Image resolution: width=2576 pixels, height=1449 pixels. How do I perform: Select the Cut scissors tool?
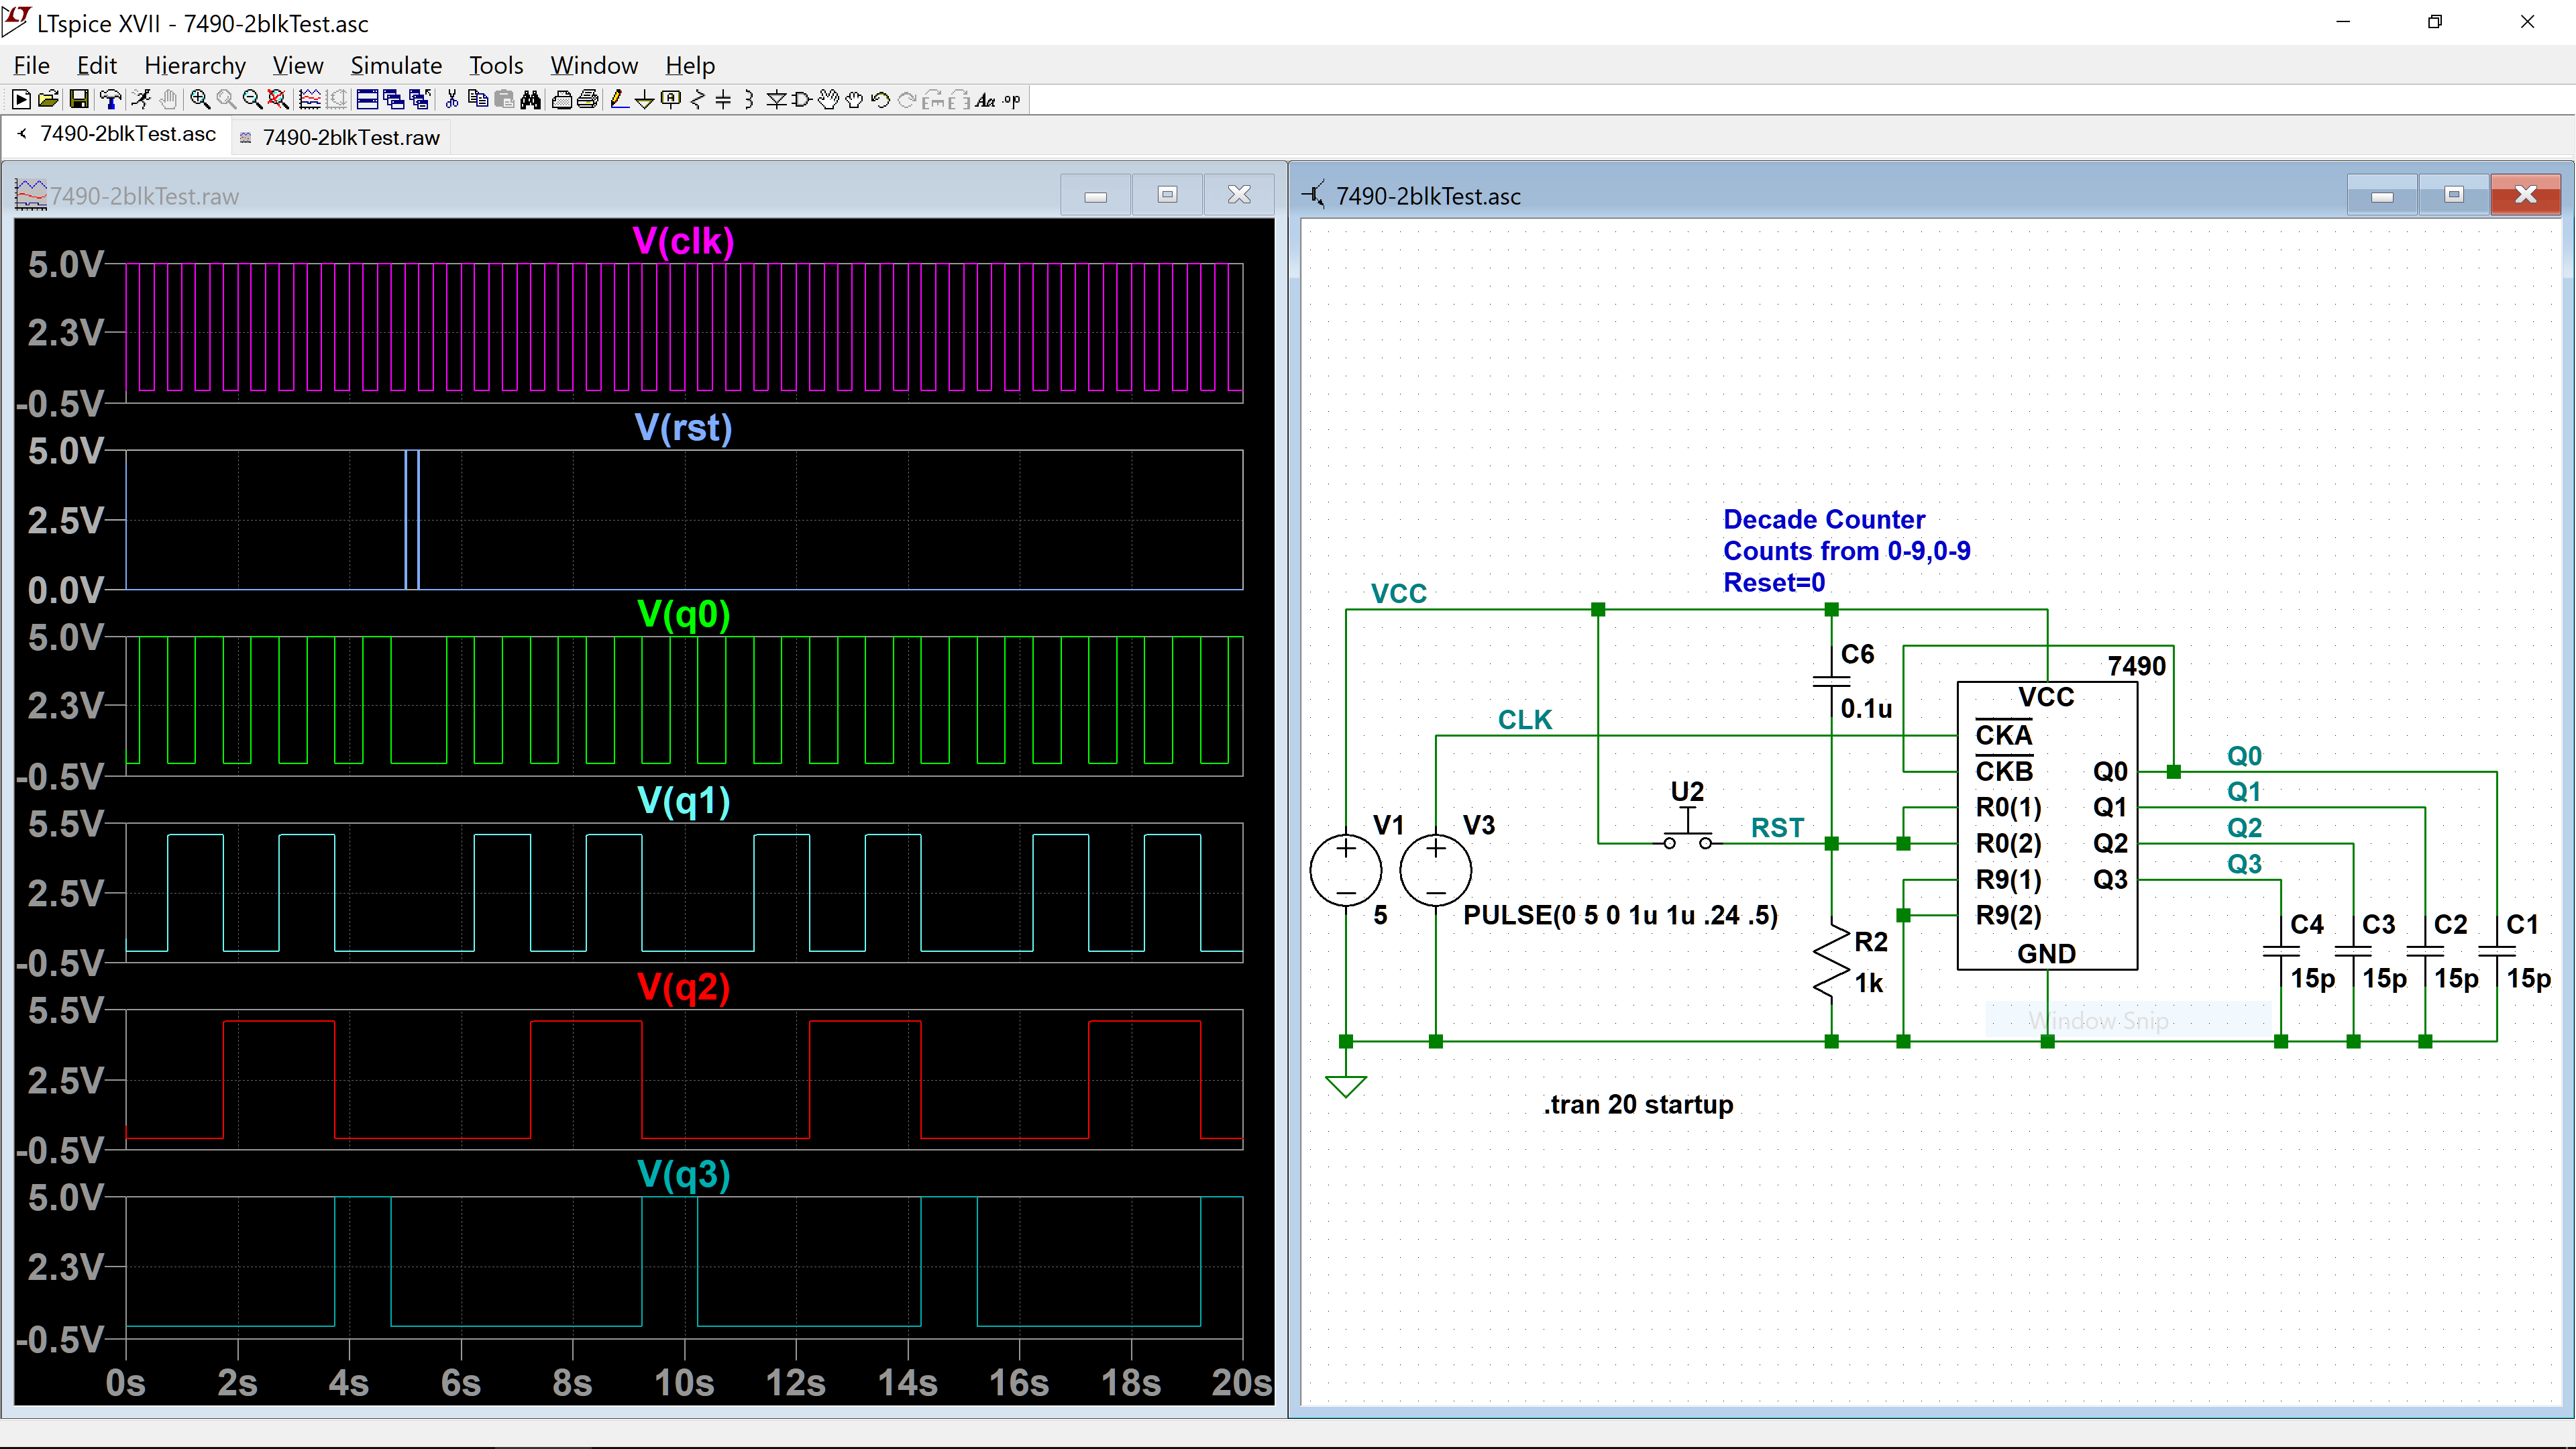tap(452, 100)
